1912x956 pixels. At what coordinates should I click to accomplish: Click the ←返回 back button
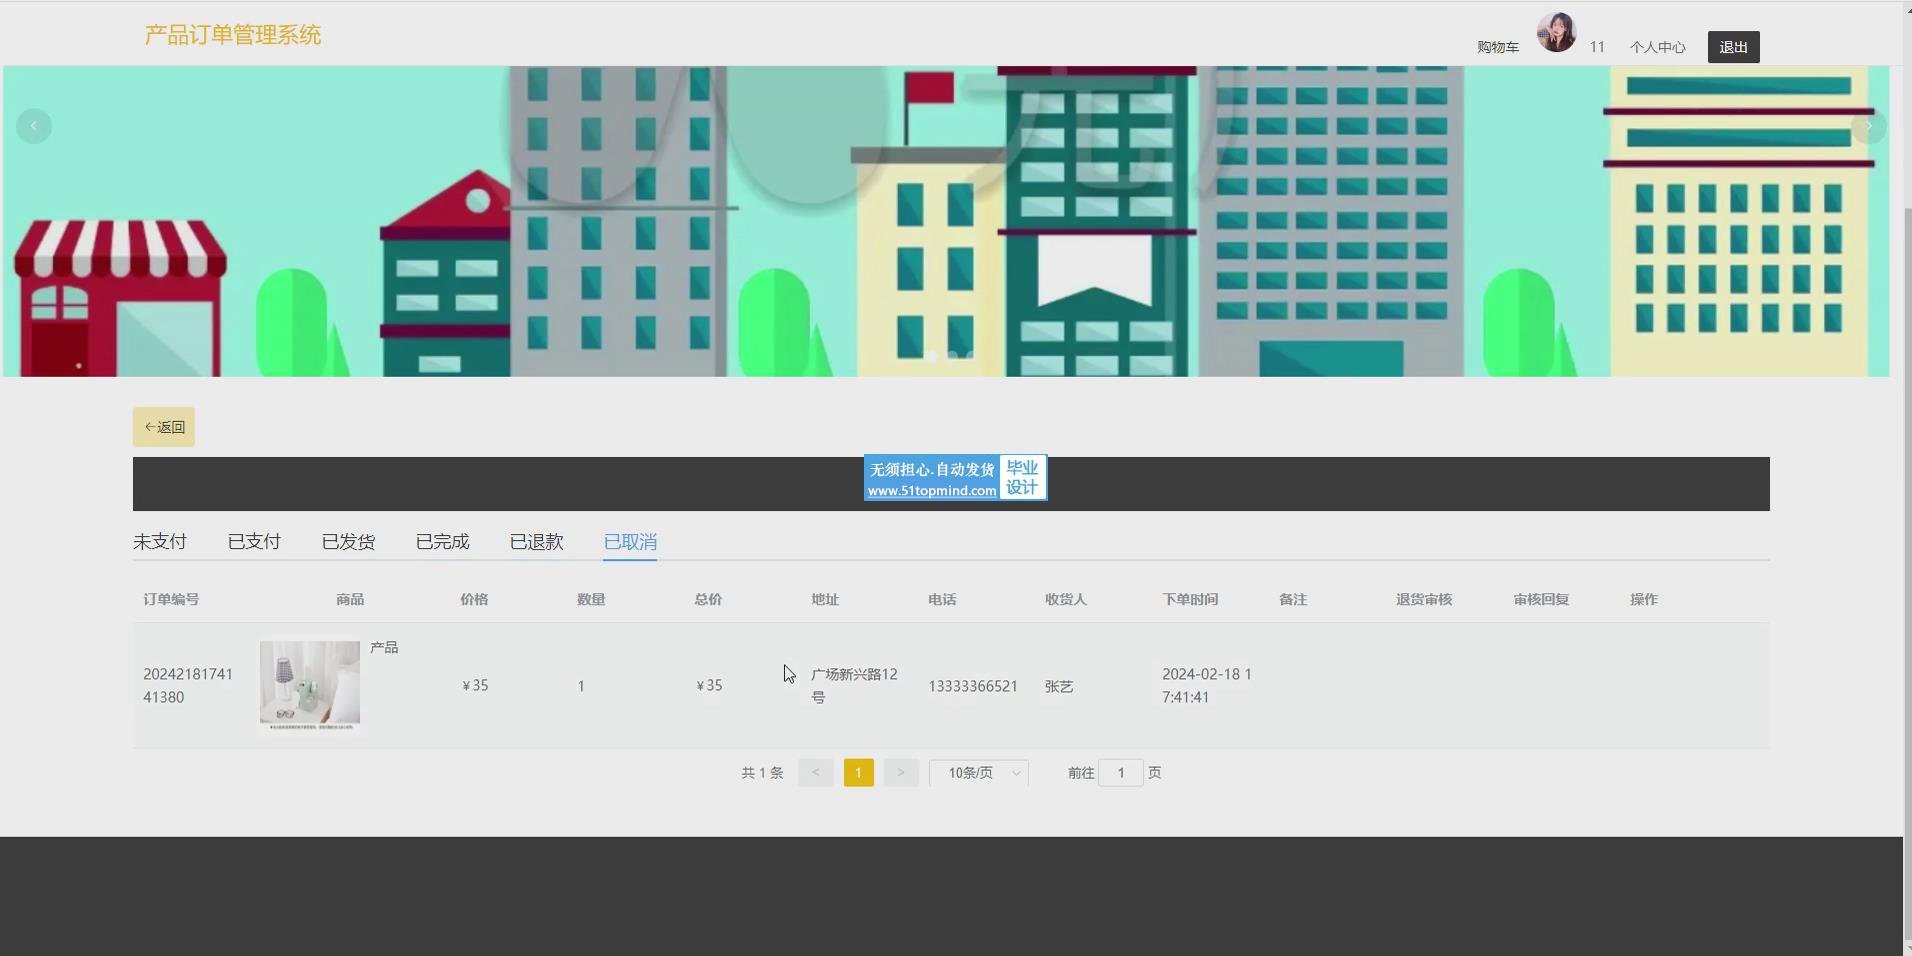coord(164,427)
